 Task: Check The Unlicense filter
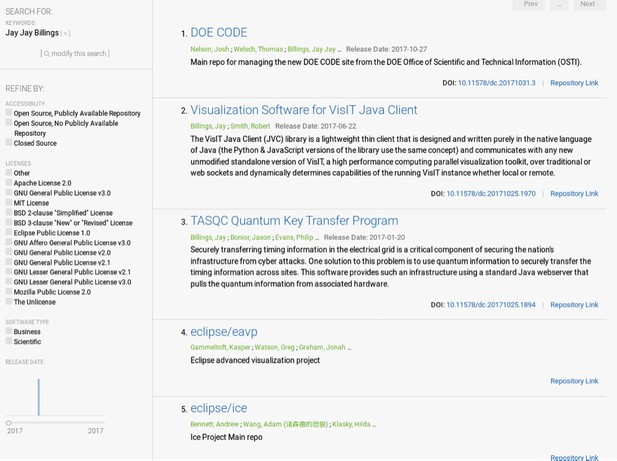[9, 302]
